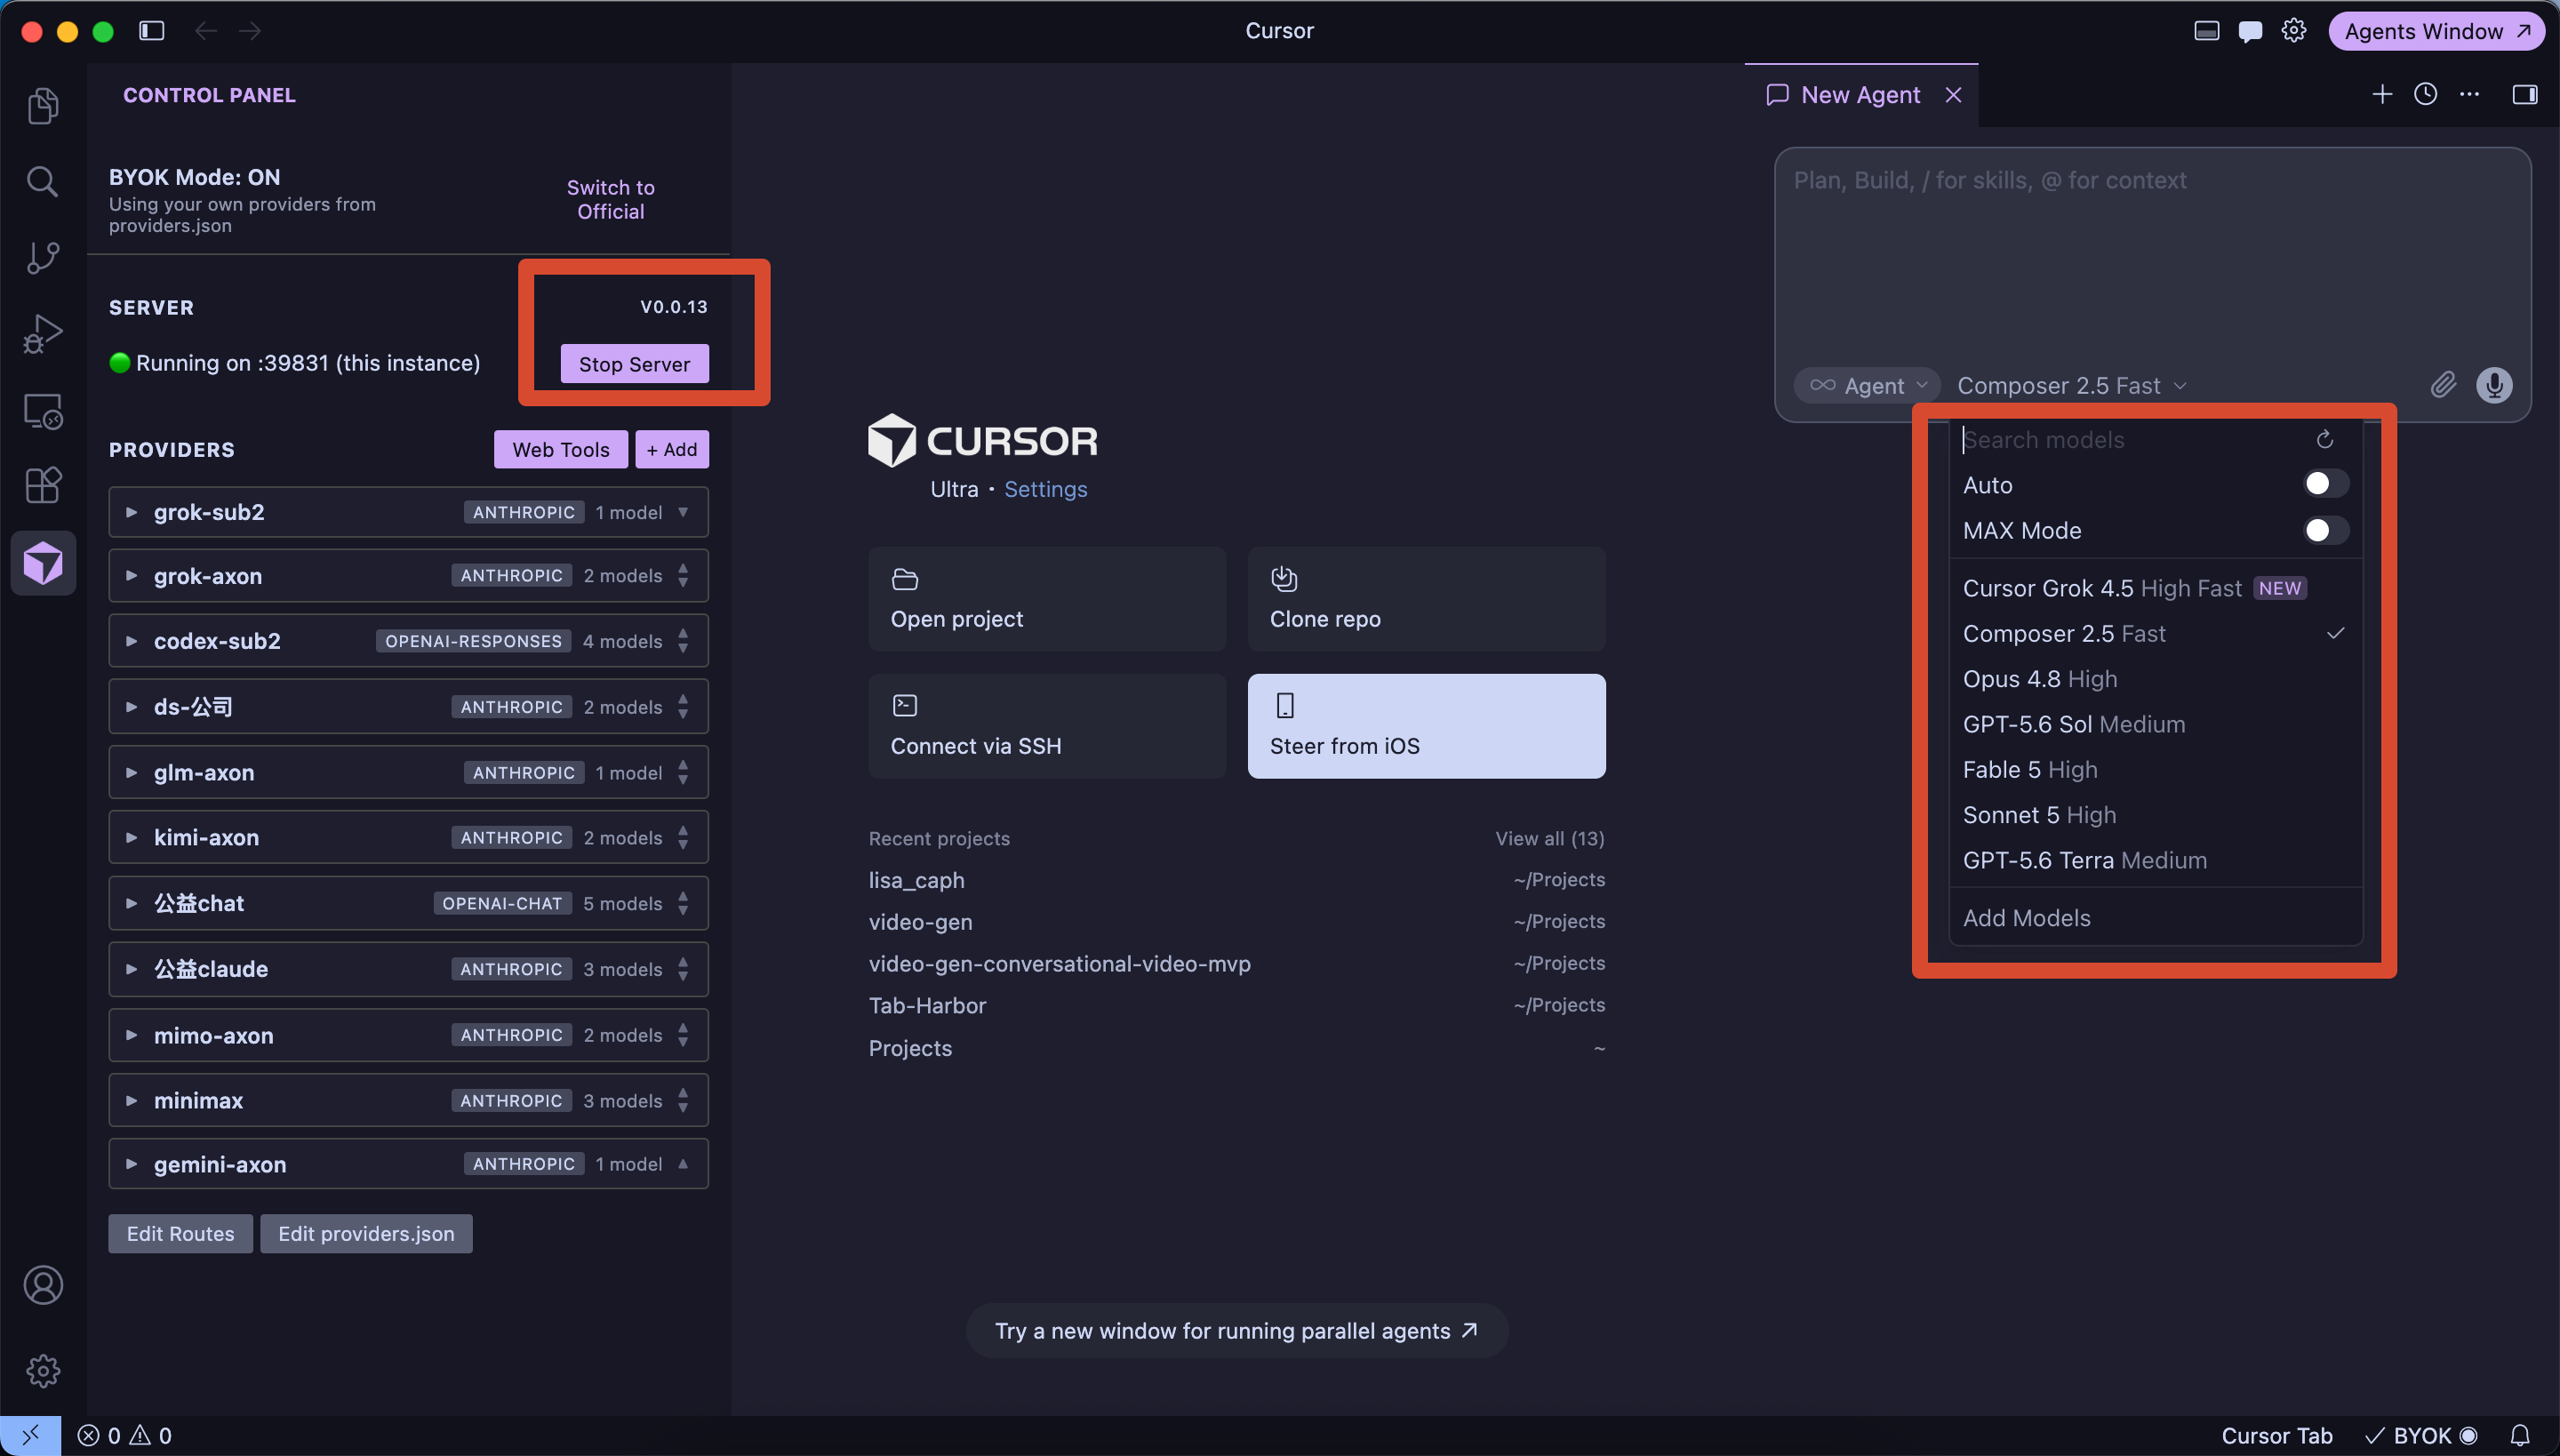
Task: Click the Clone repo card
Action: pyautogui.click(x=1426, y=599)
